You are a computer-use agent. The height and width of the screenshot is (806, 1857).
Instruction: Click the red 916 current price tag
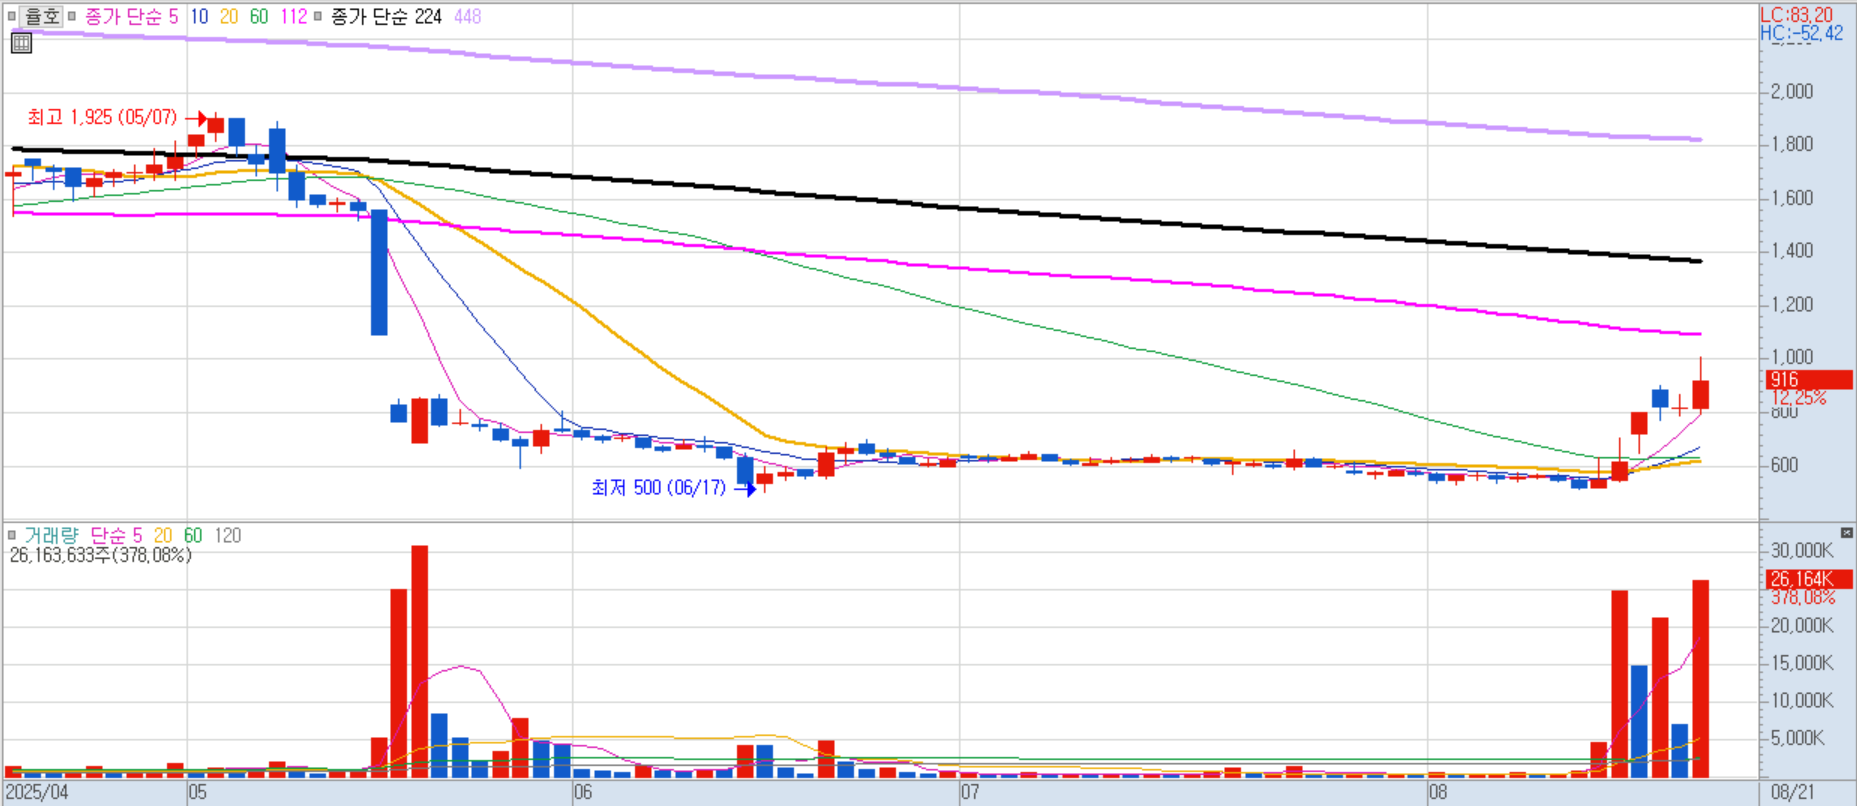(1809, 379)
